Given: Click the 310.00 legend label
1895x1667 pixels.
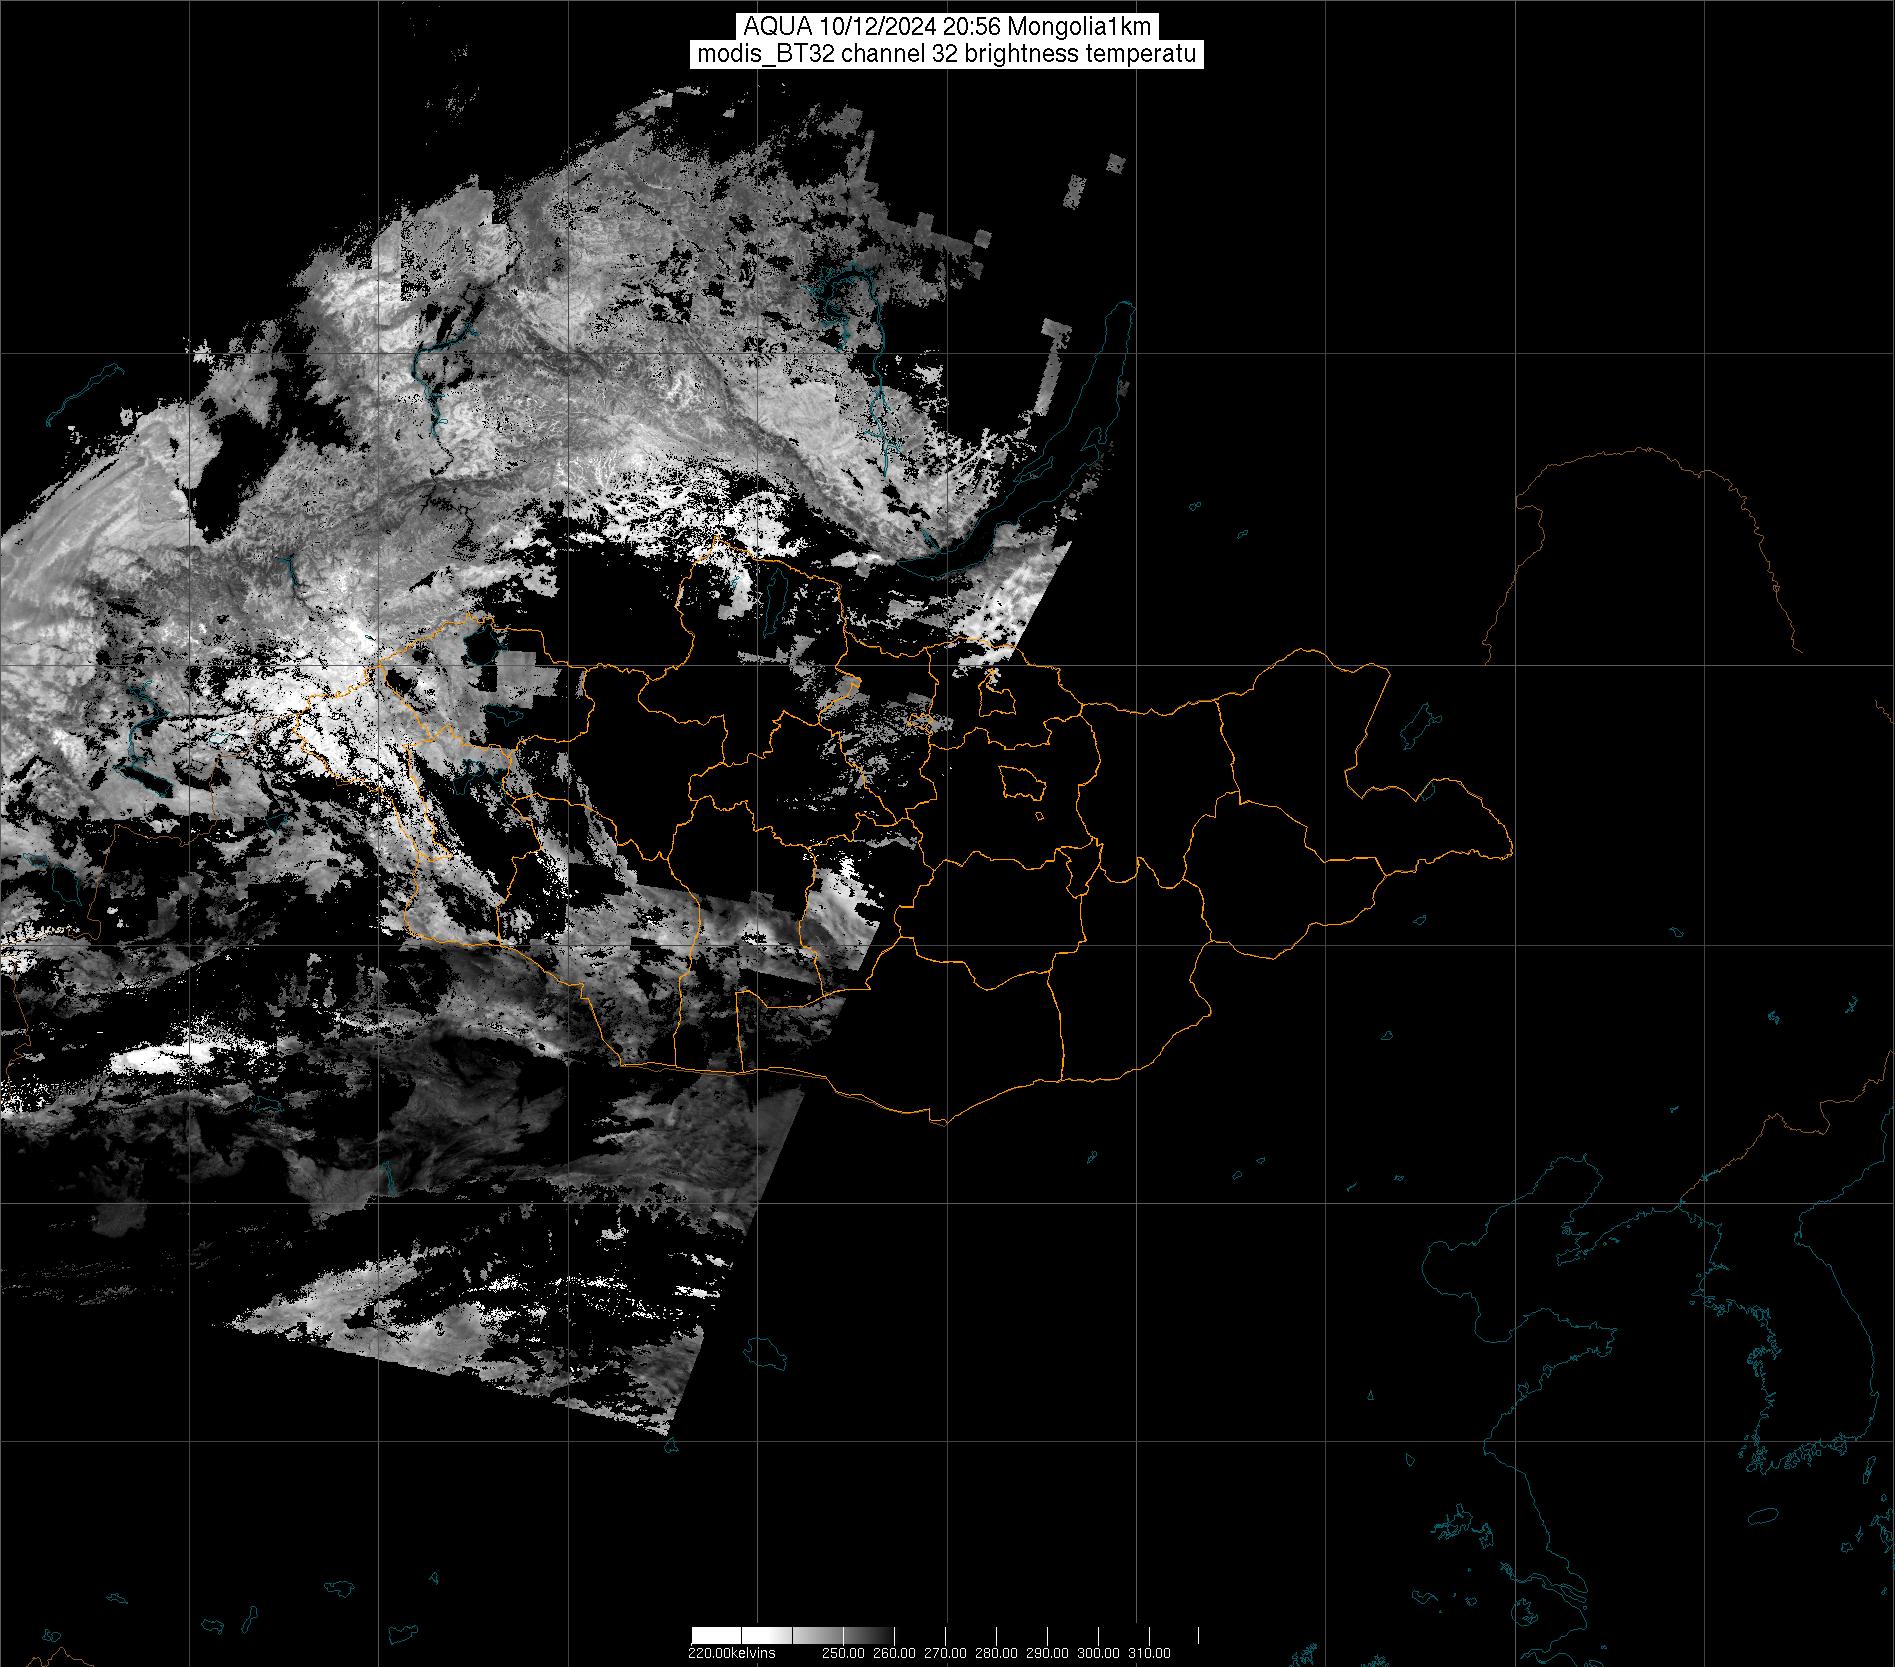Looking at the screenshot, I should pos(1150,1652).
